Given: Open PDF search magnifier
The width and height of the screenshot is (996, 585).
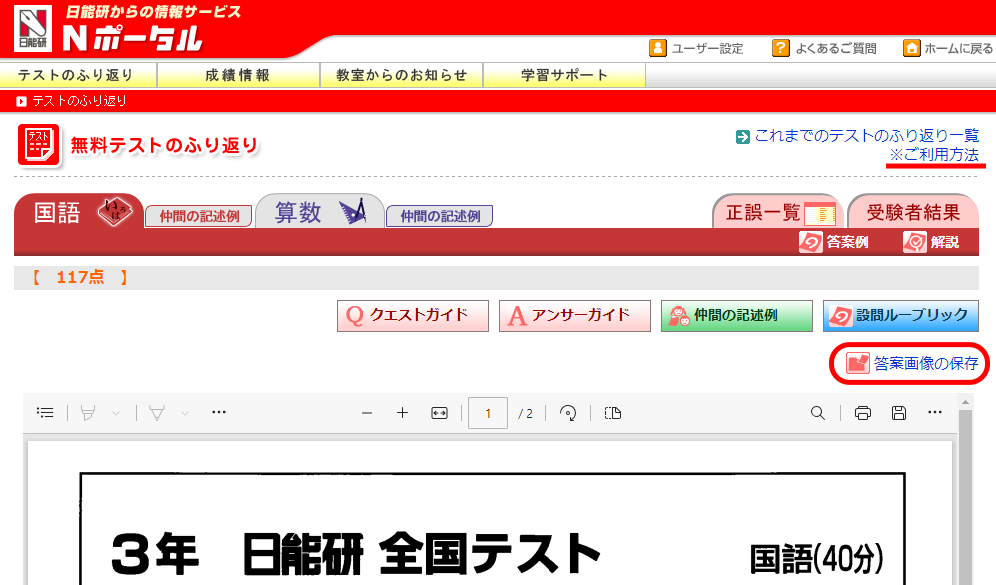Looking at the screenshot, I should [818, 413].
